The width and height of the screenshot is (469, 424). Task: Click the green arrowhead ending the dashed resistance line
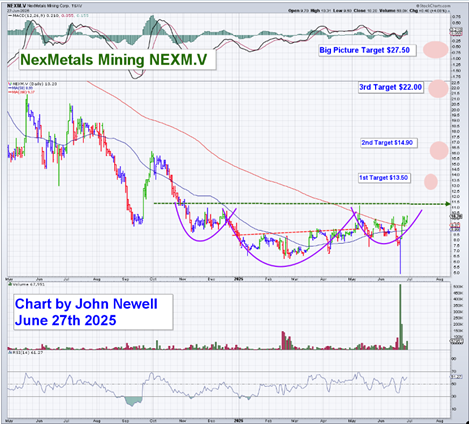click(x=447, y=204)
